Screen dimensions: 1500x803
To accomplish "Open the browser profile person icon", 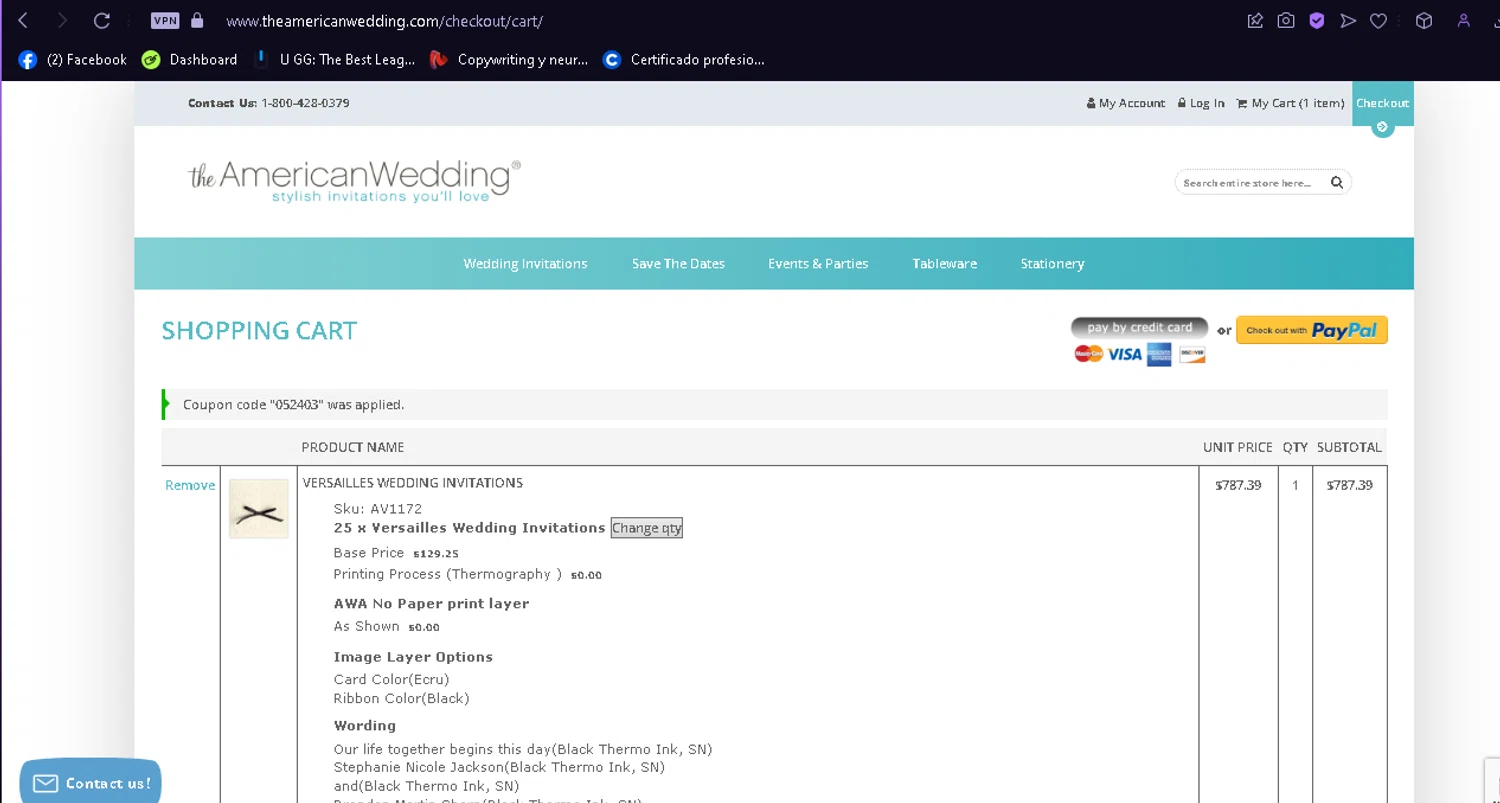I will 1464,21.
